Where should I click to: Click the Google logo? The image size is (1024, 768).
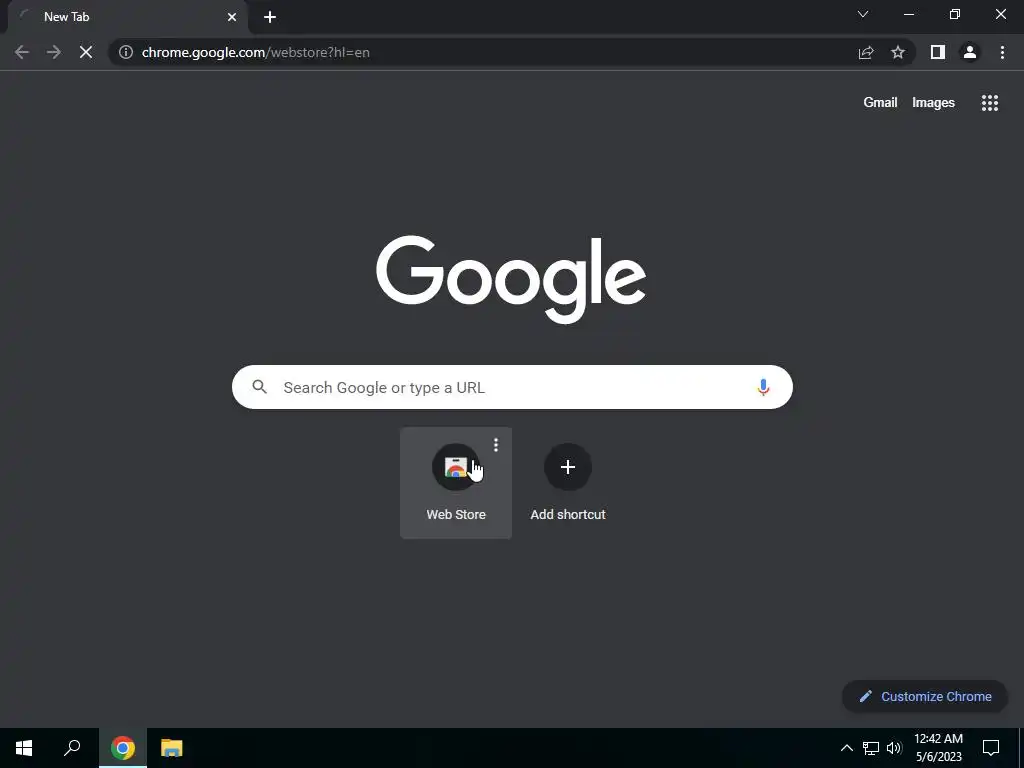click(x=511, y=280)
